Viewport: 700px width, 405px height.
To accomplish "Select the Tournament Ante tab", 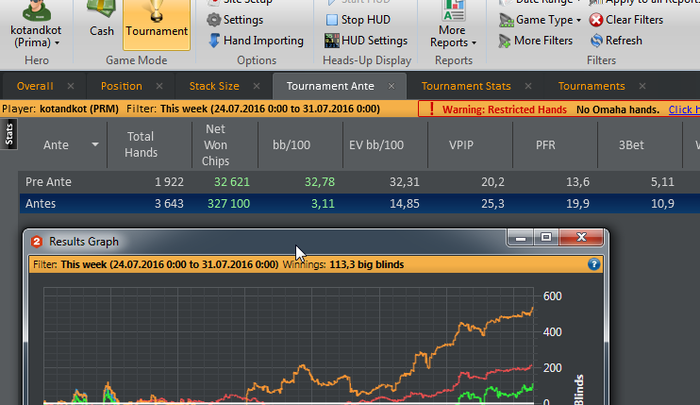I will point(330,86).
